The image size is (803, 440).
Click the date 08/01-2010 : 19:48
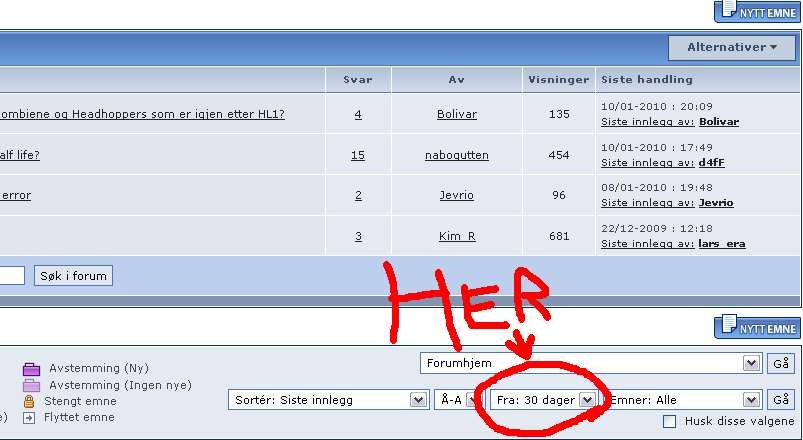657,187
